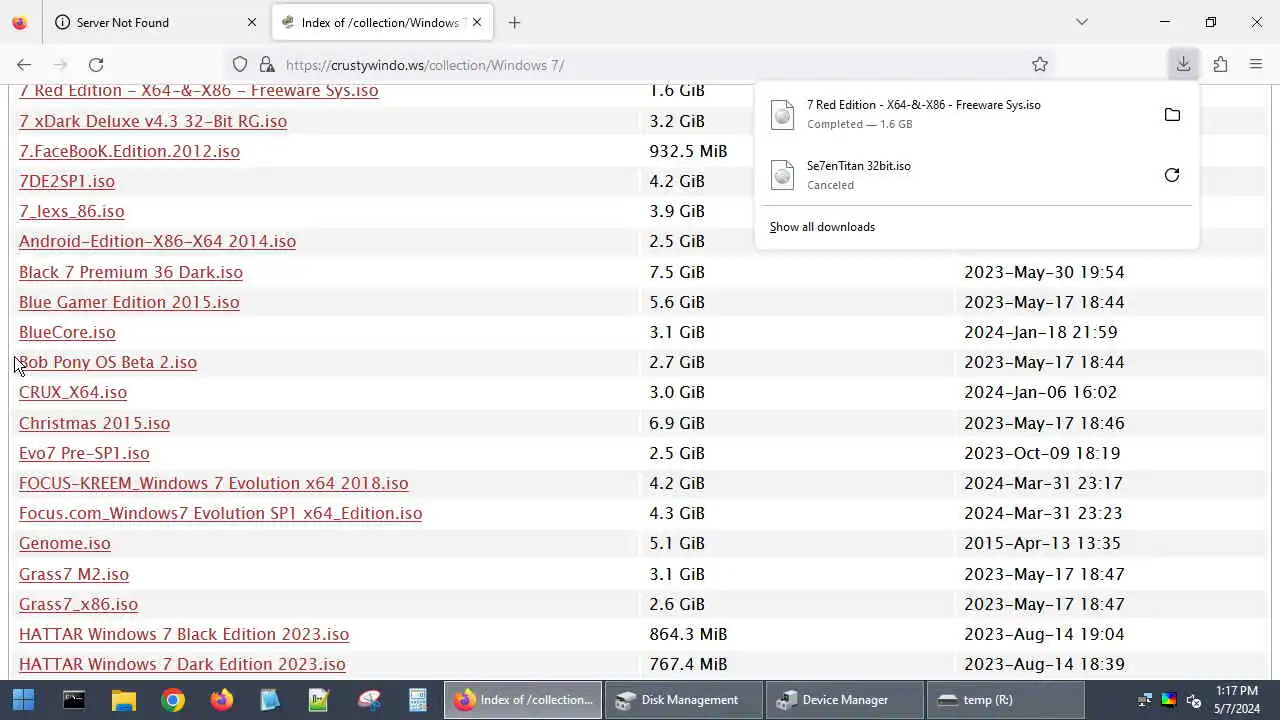Click the 864.3 MiB size value
The width and height of the screenshot is (1280, 720).
point(688,634)
